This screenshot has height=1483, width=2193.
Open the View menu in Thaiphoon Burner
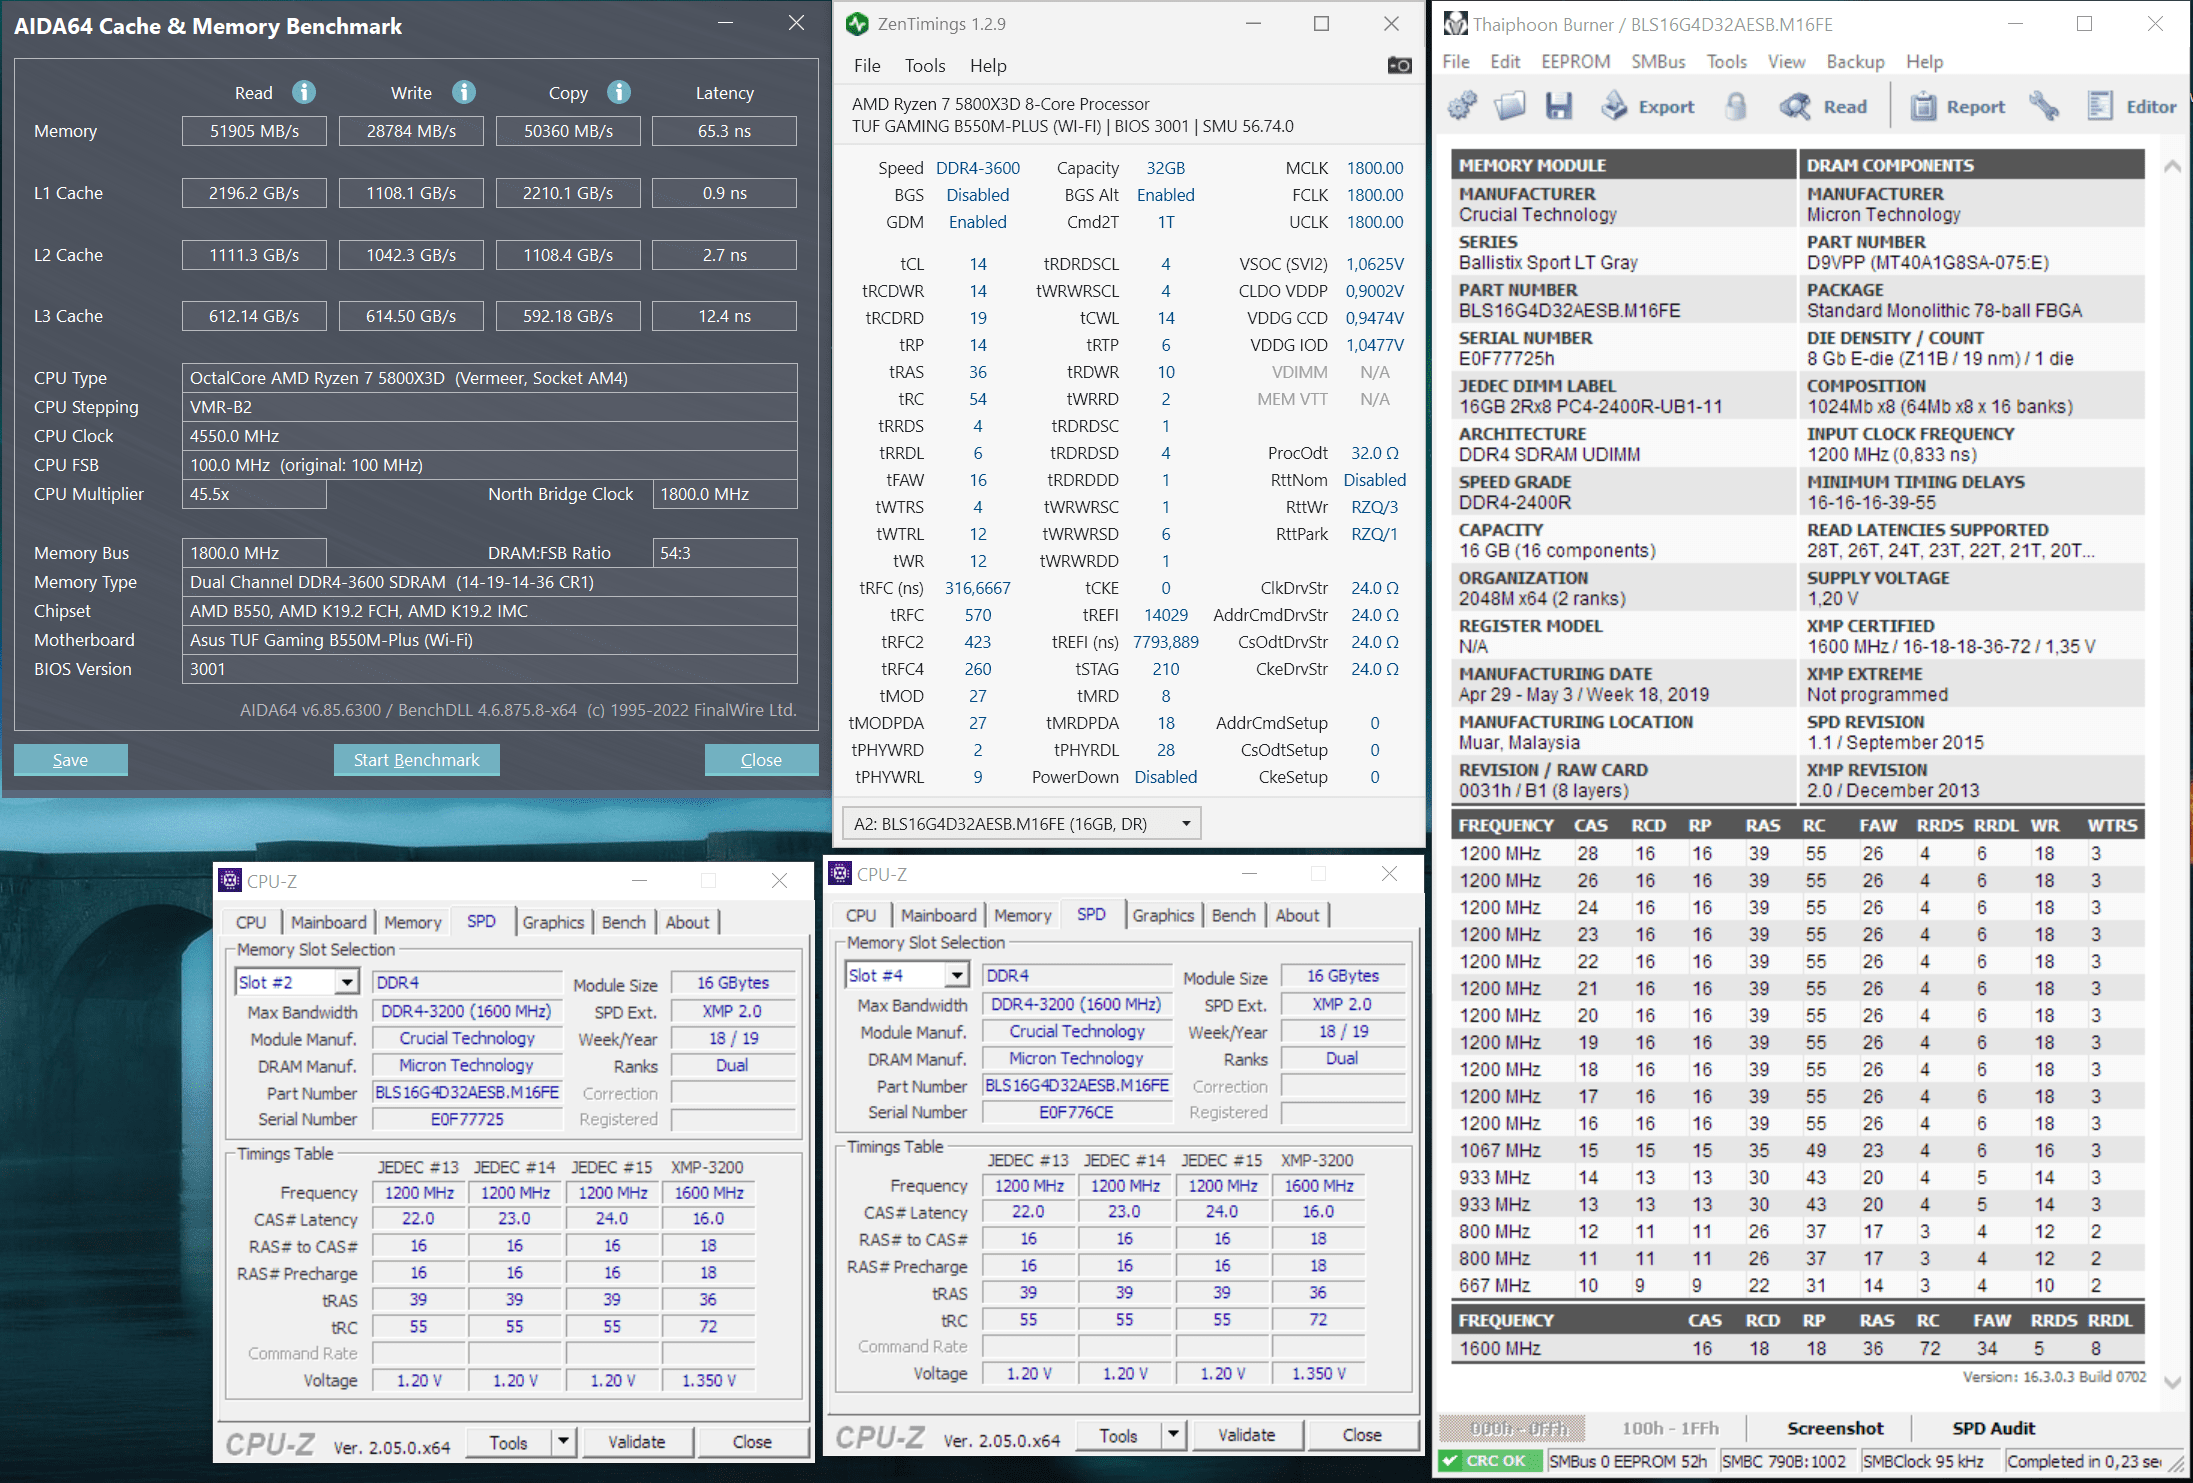tap(1786, 62)
